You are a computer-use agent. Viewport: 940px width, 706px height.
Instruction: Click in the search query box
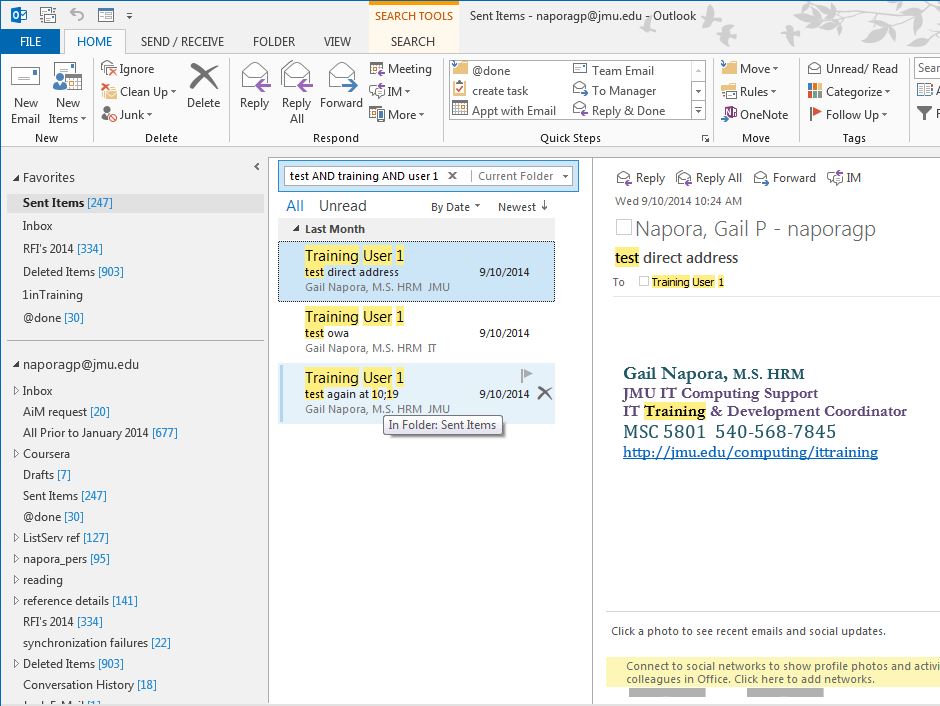point(364,176)
